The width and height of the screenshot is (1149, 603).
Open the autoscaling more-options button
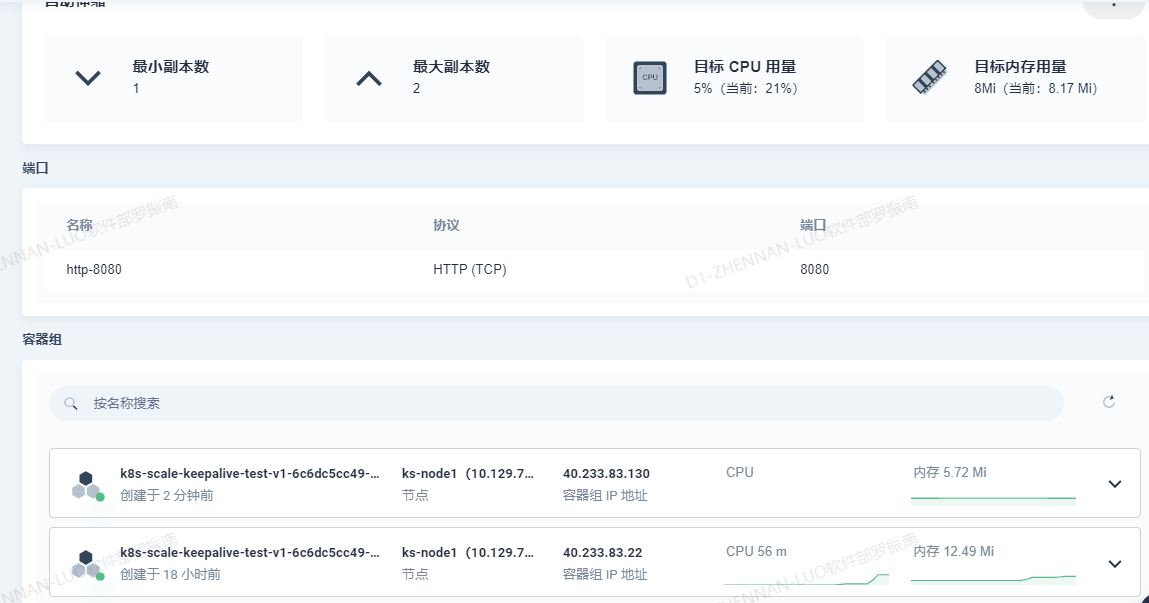pyautogui.click(x=1114, y=4)
